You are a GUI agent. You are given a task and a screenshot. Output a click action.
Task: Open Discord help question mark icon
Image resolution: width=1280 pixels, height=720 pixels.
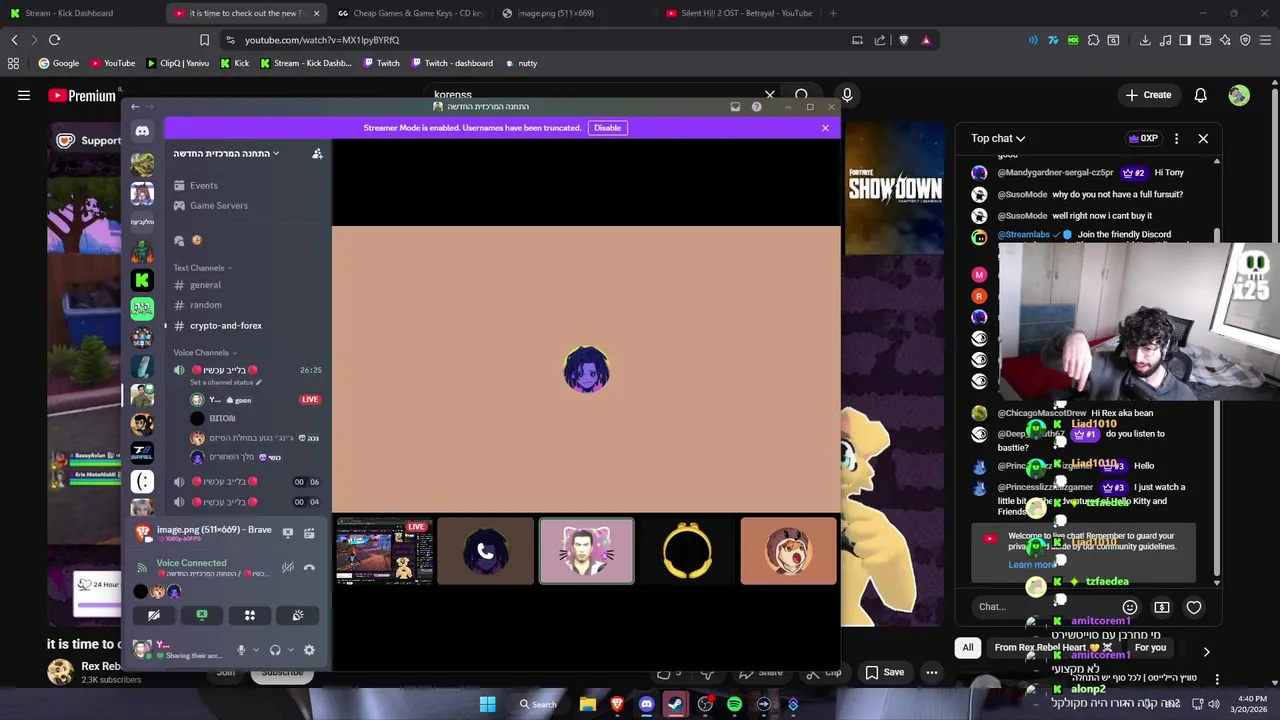point(757,107)
